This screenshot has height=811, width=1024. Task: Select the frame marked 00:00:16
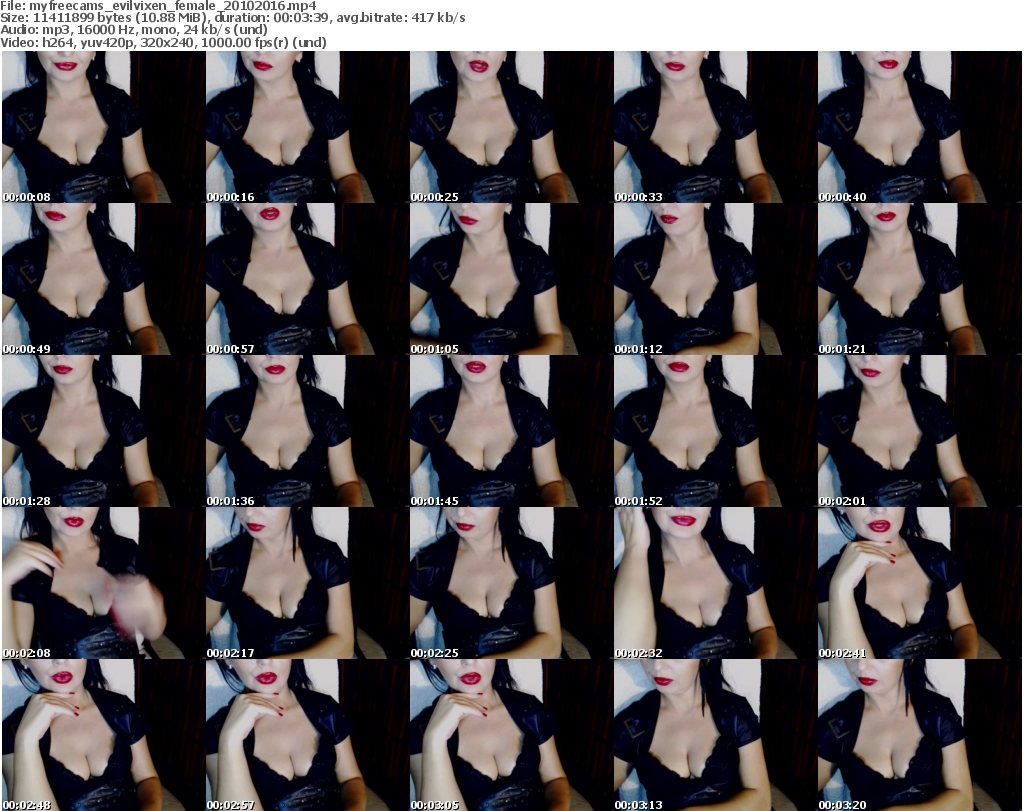[x=306, y=127]
